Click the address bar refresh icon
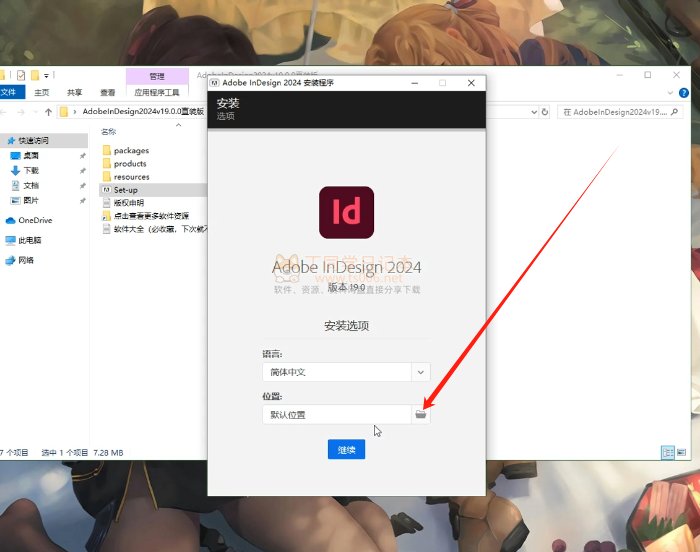This screenshot has height=552, width=700. pyautogui.click(x=545, y=112)
